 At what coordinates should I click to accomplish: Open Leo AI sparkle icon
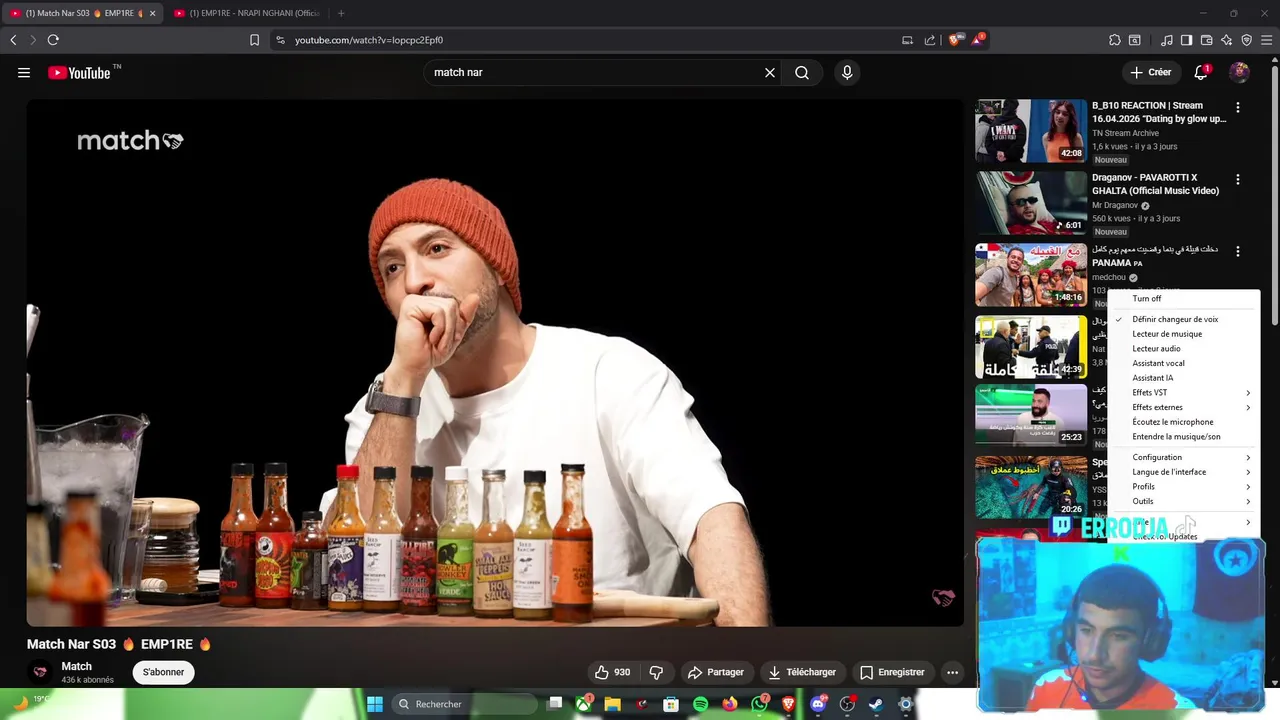1227,40
